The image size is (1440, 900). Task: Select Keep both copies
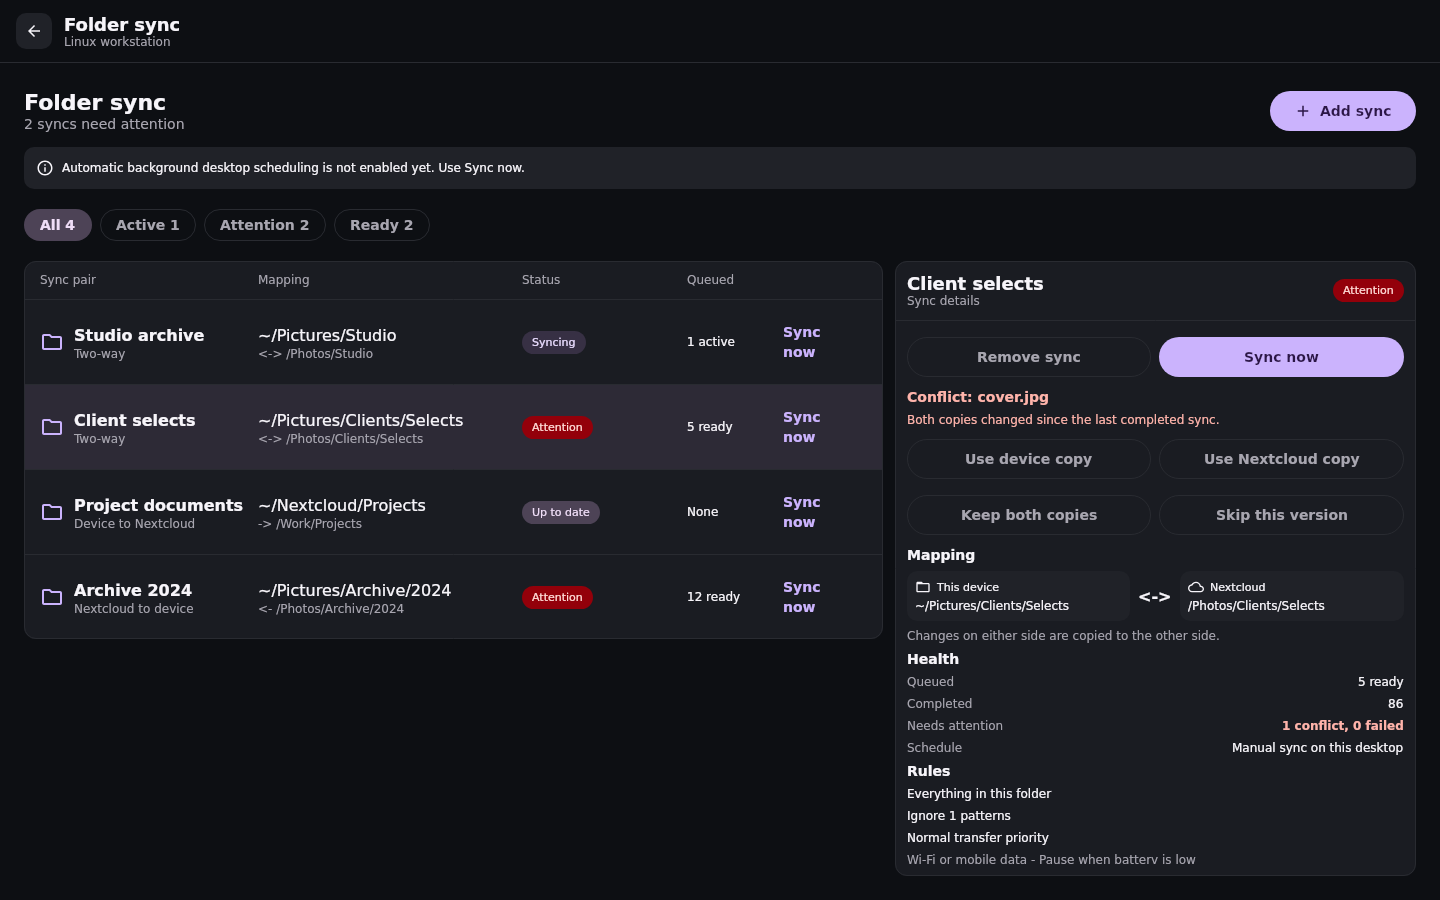(x=1029, y=515)
